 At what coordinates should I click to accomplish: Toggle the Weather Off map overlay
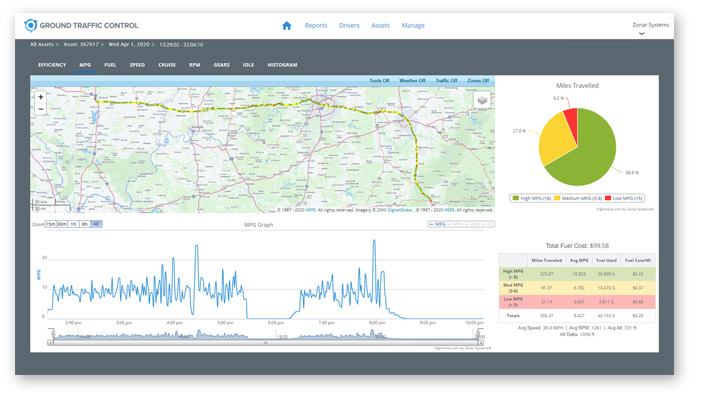[x=411, y=81]
